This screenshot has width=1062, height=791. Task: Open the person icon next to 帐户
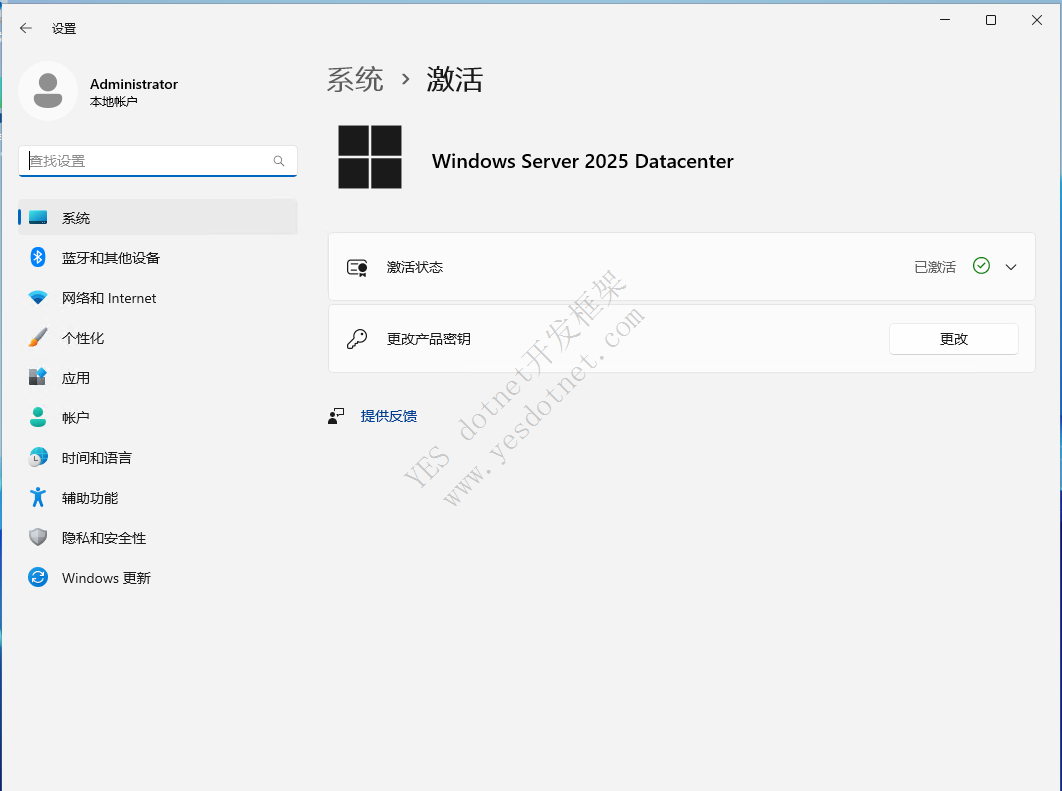point(38,417)
